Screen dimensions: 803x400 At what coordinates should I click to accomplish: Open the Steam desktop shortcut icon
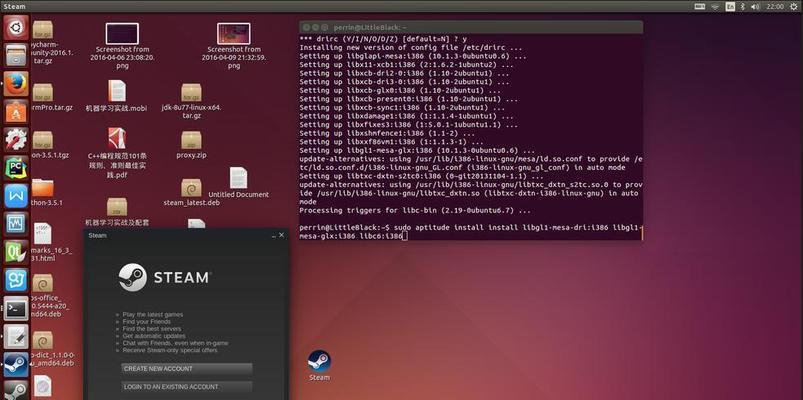click(x=319, y=361)
